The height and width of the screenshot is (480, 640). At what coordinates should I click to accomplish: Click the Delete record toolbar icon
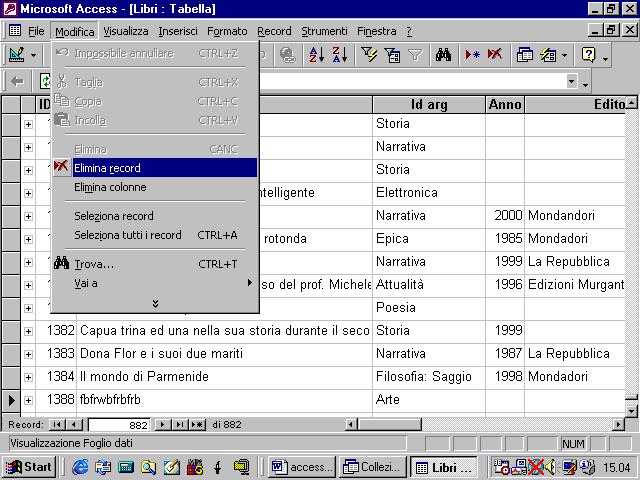(x=495, y=55)
